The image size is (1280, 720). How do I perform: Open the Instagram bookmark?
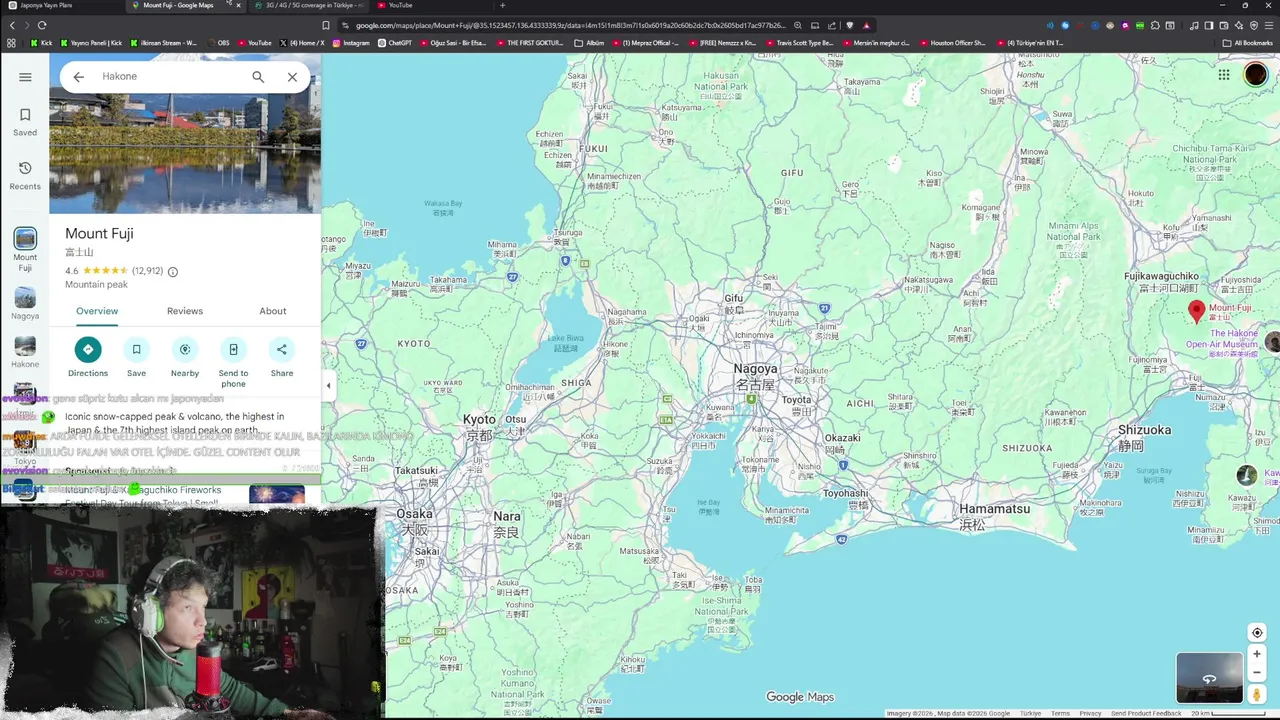351,43
